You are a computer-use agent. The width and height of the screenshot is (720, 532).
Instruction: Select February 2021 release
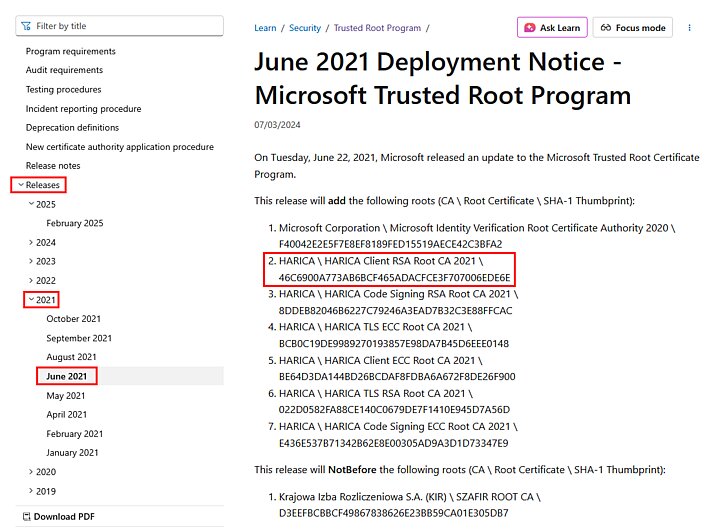[75, 433]
